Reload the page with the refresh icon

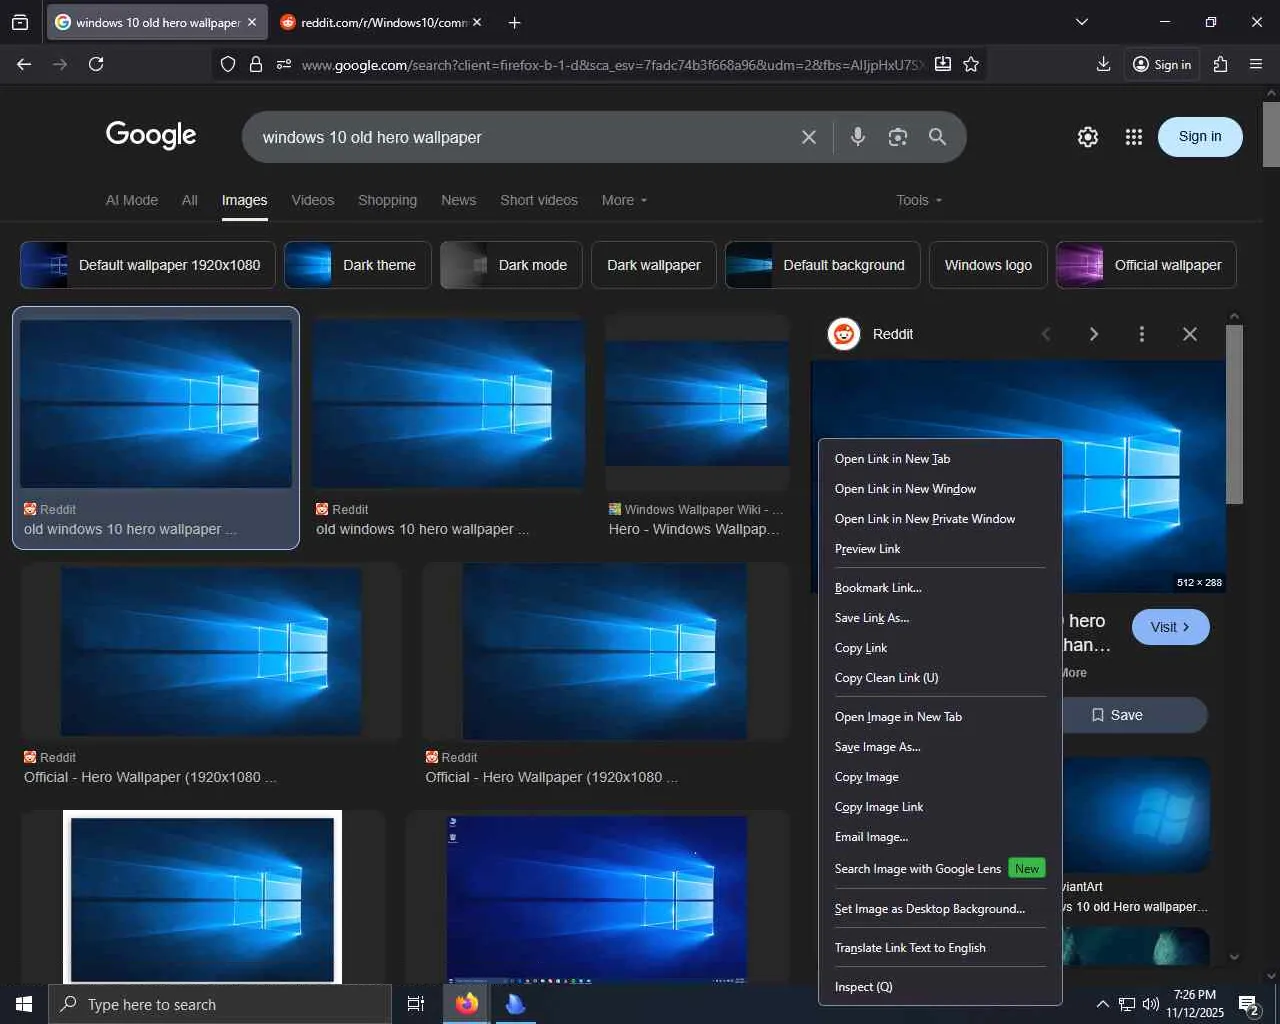pos(96,64)
